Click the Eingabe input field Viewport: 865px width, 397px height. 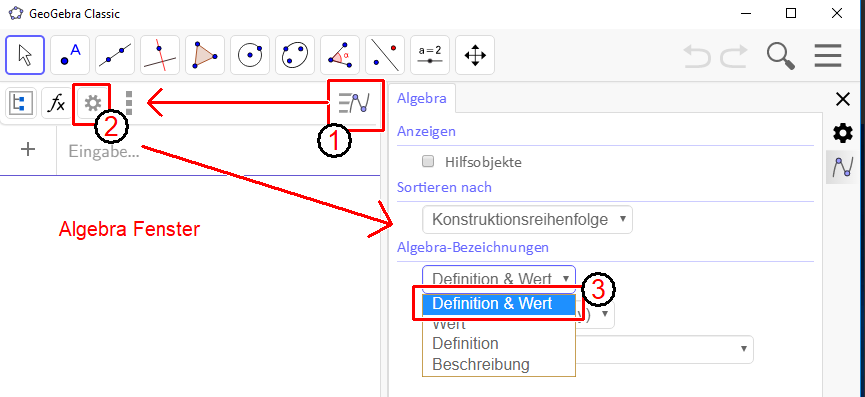point(218,151)
